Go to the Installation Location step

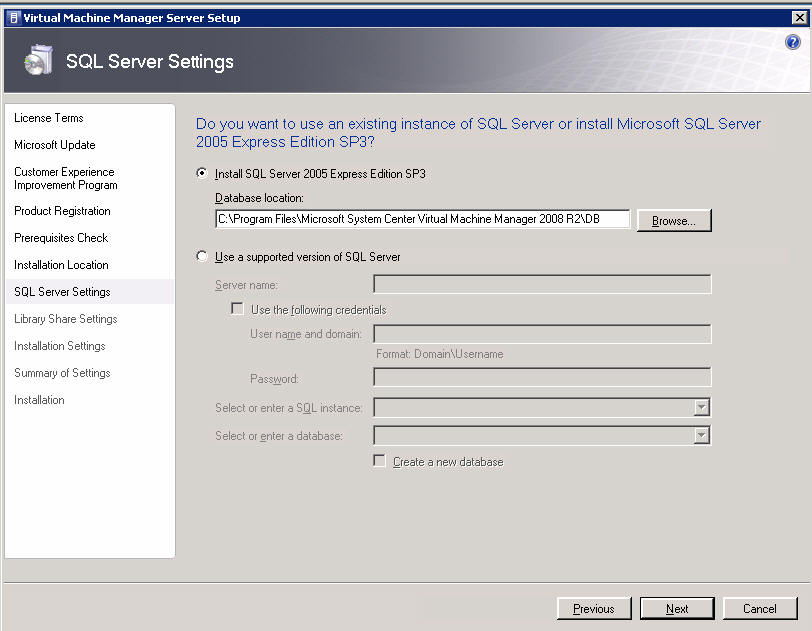tap(61, 265)
